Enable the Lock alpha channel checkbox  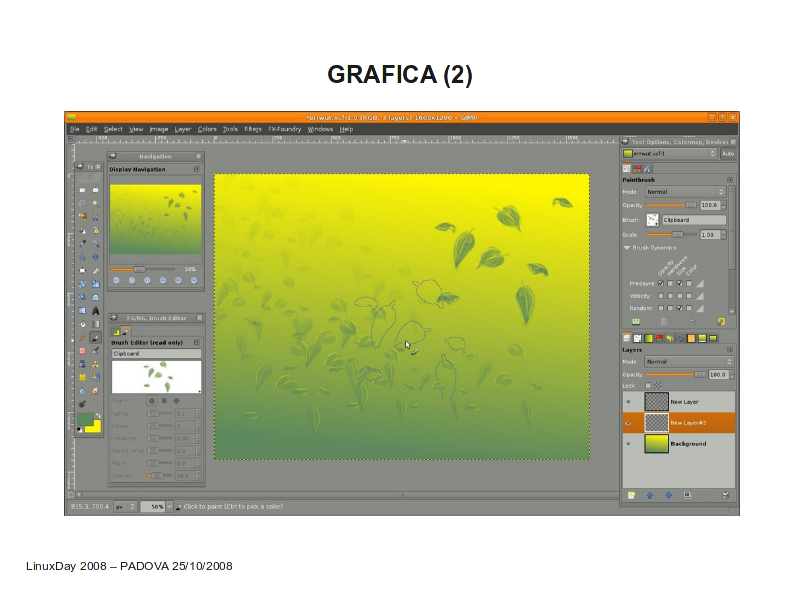(648, 385)
